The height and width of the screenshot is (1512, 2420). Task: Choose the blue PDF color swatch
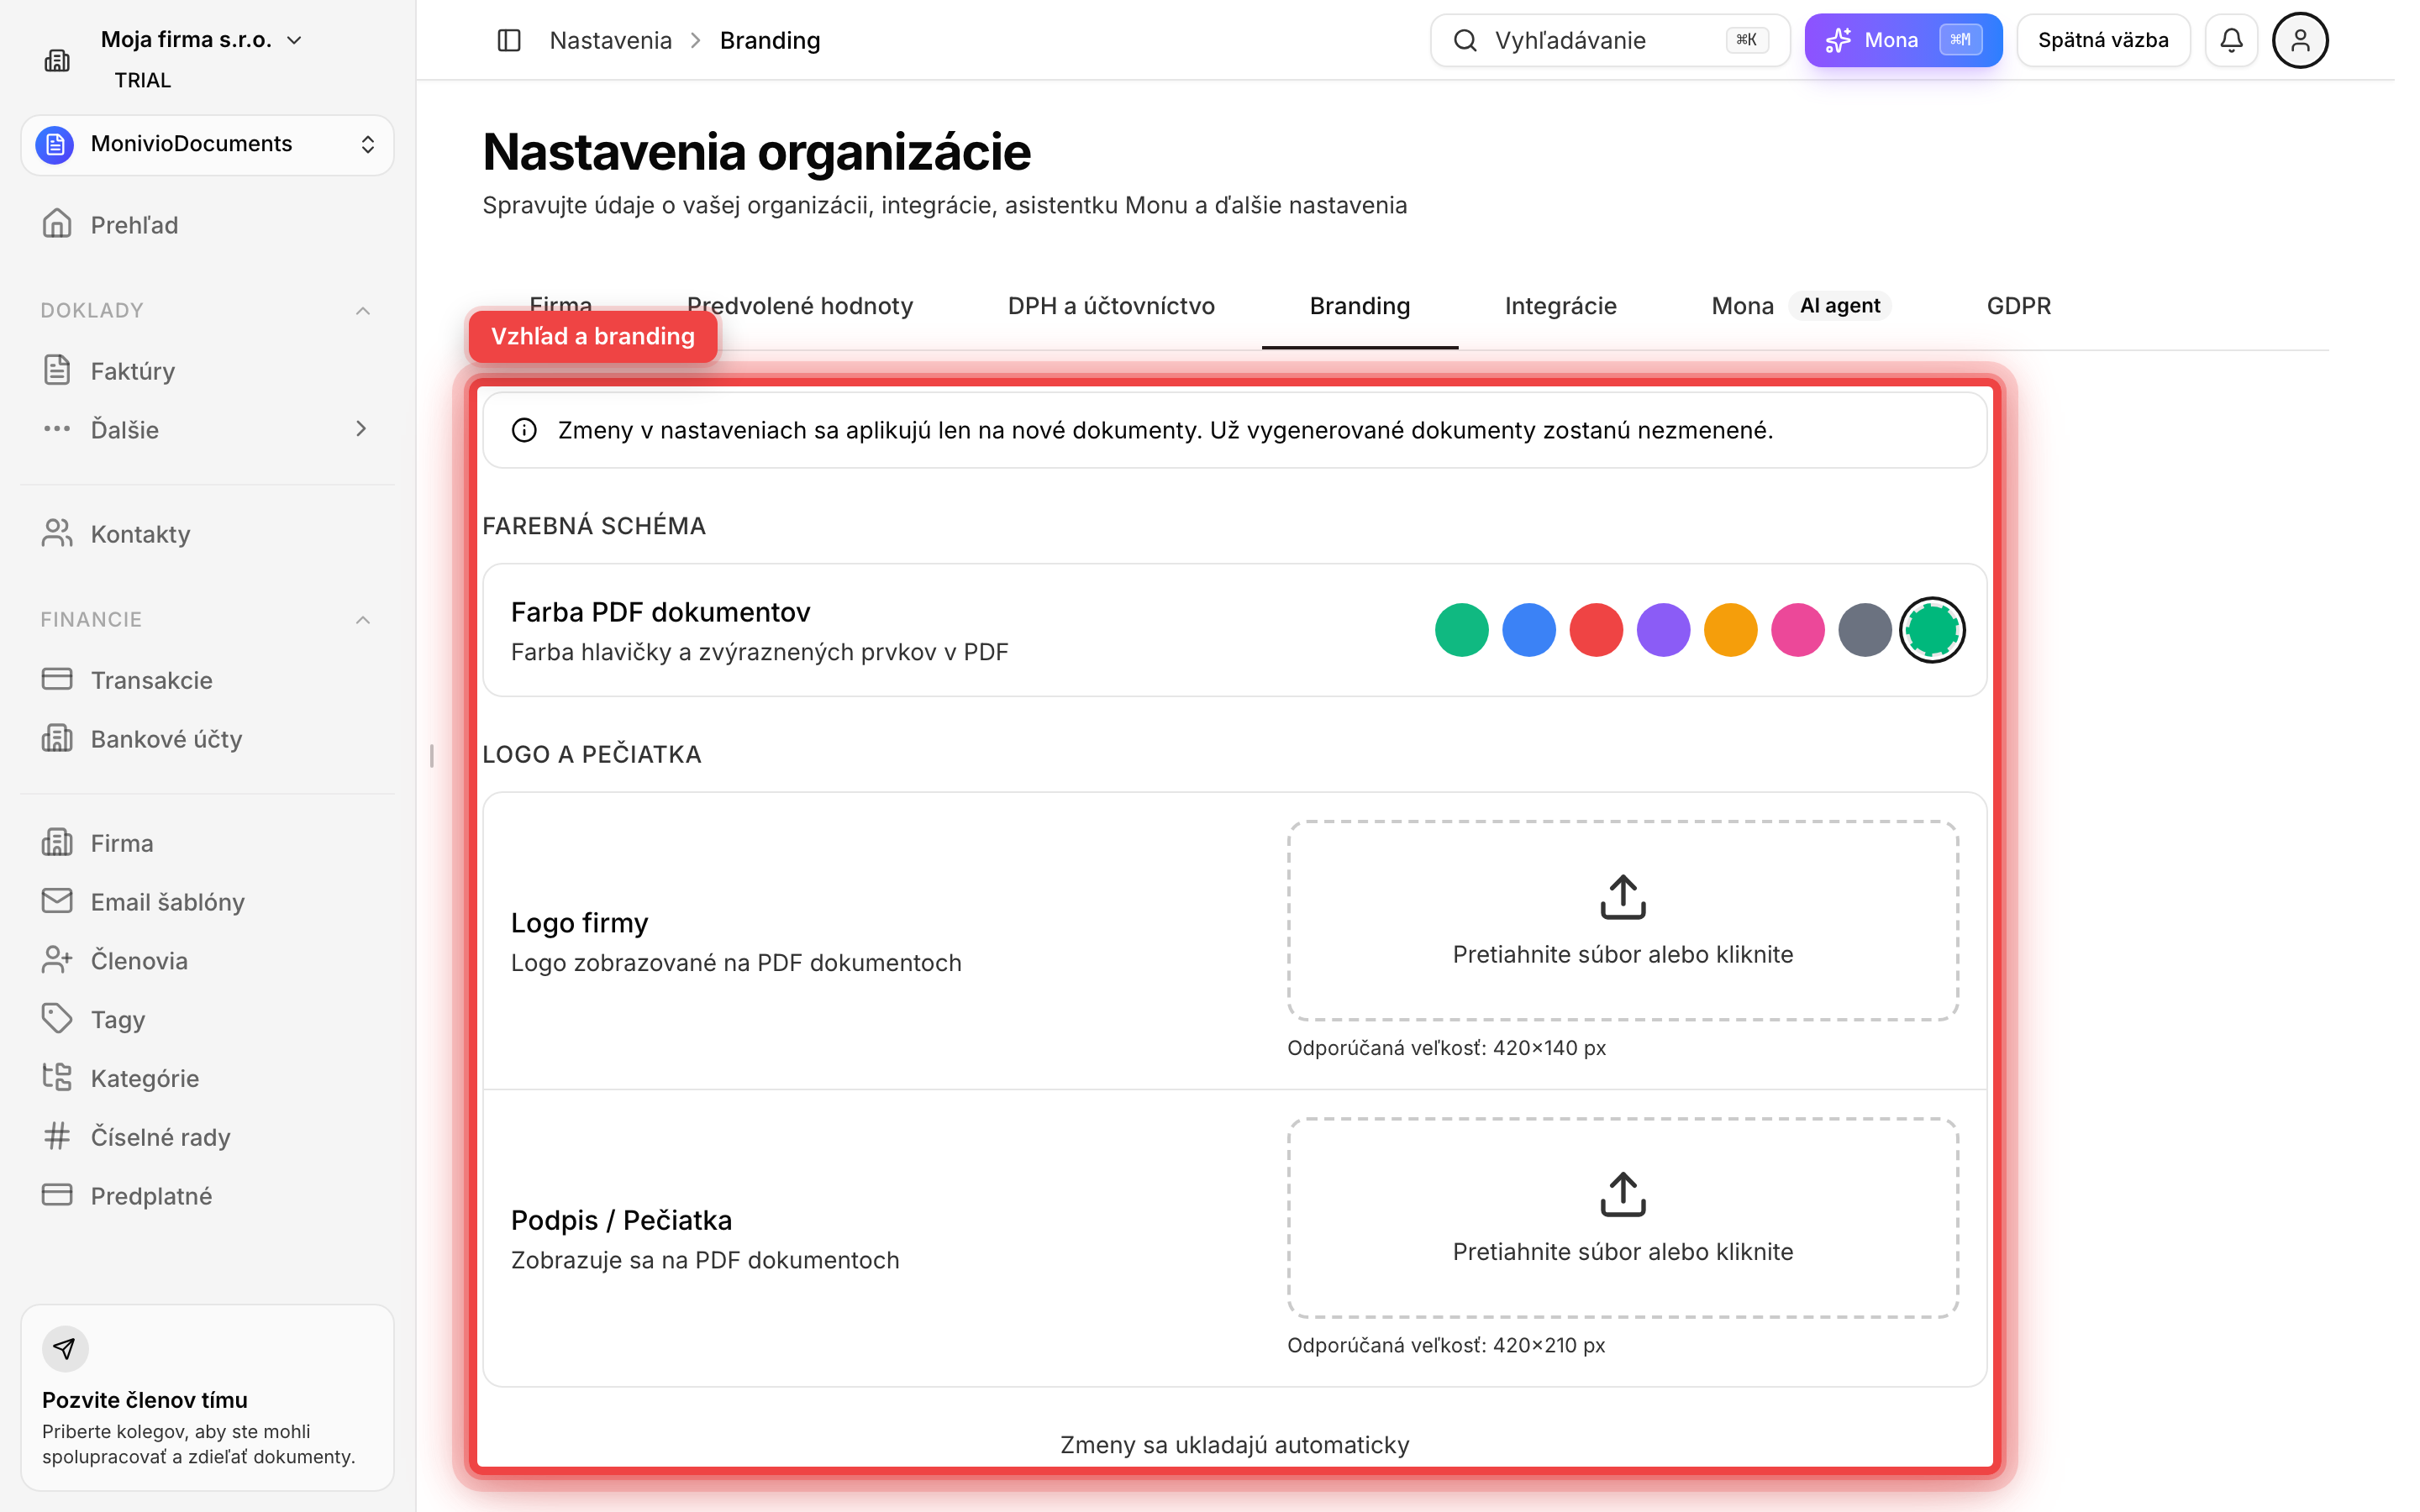[x=1529, y=630]
